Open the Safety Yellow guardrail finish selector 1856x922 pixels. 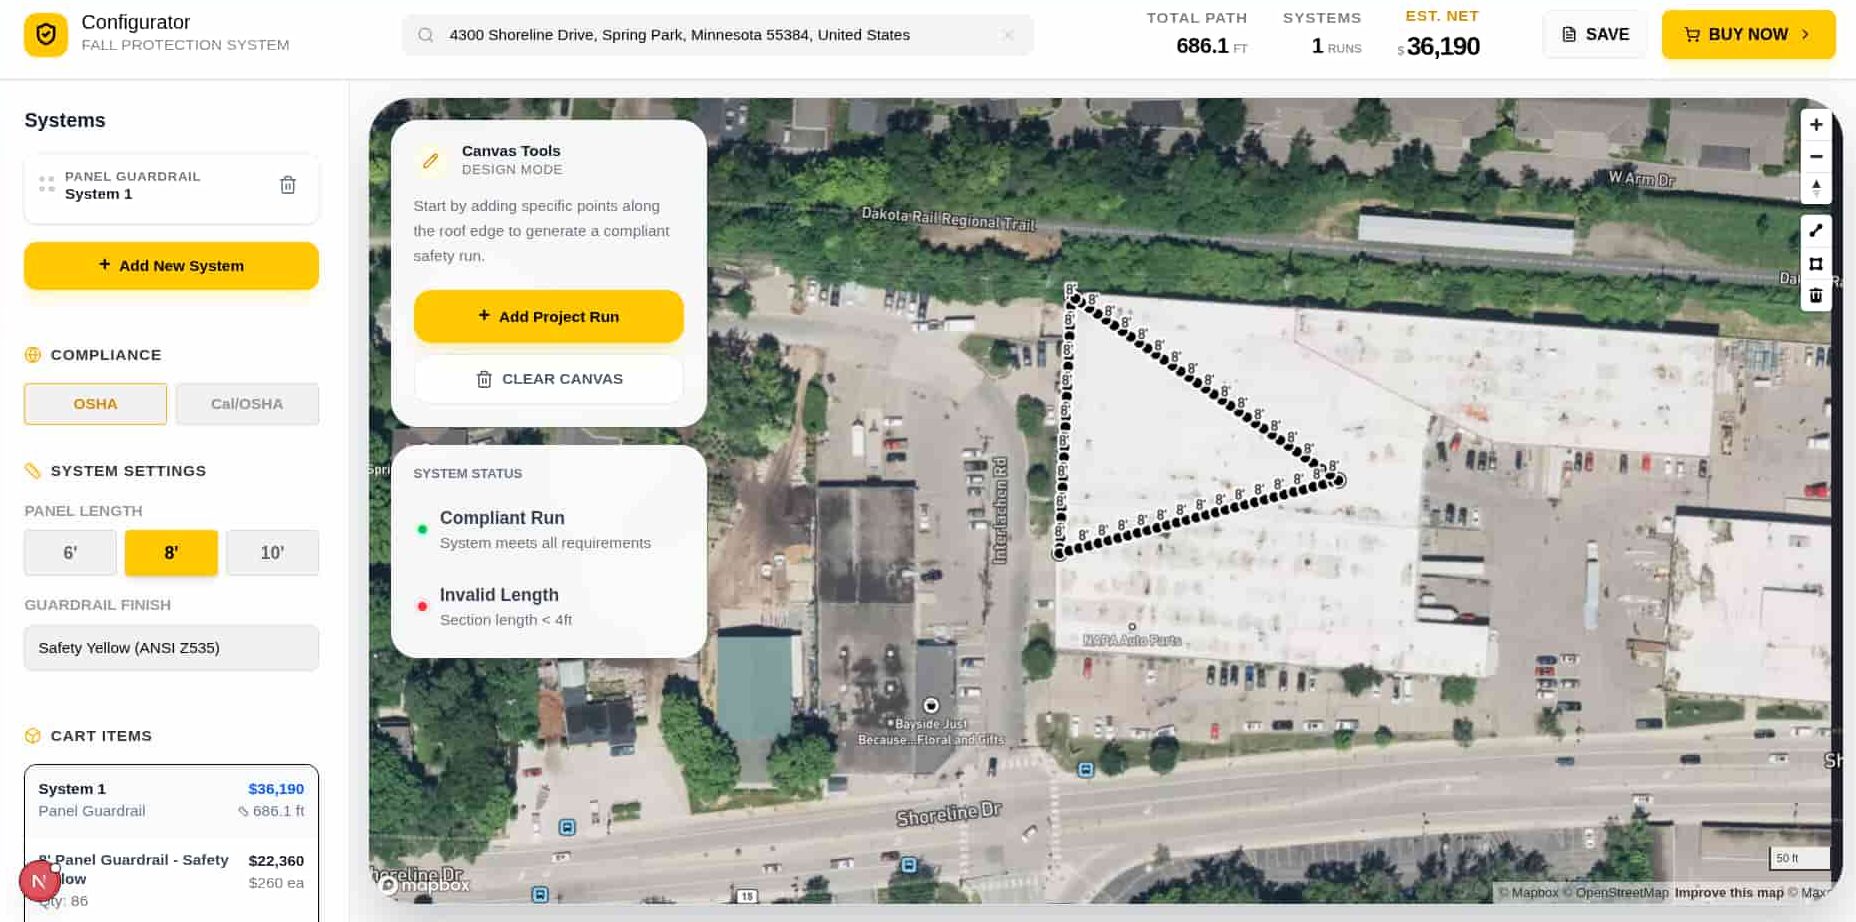click(x=171, y=647)
